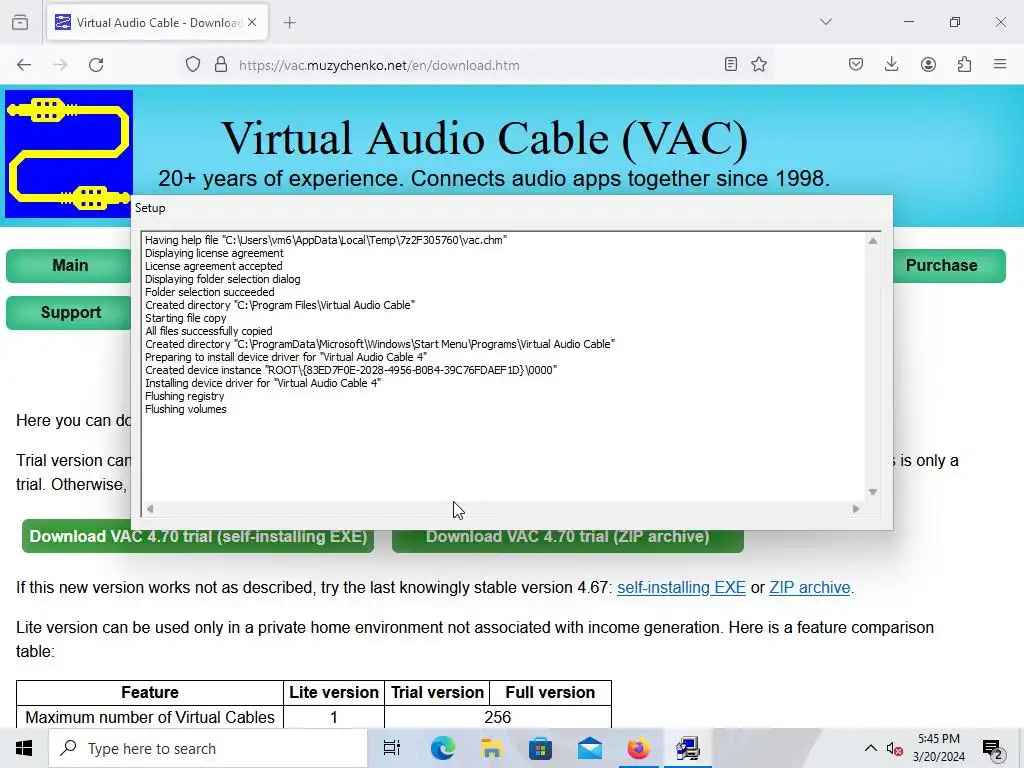The height and width of the screenshot is (768, 1024).
Task: Click 'Maximum number of Virtual Cables' cell
Action: [150, 717]
